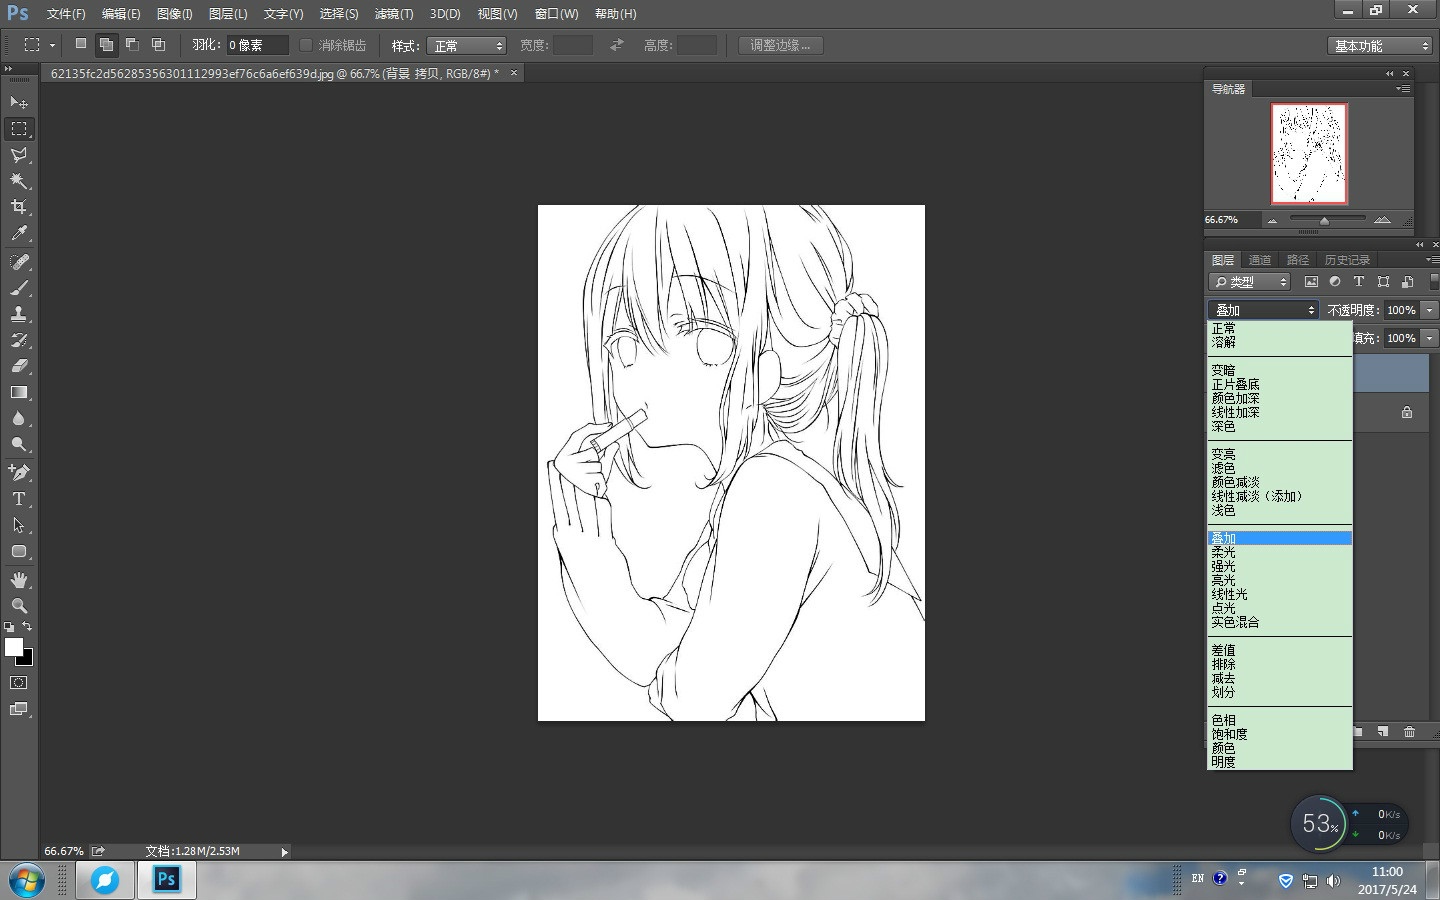Create a new layer icon
1440x900 pixels.
pos(1383,732)
